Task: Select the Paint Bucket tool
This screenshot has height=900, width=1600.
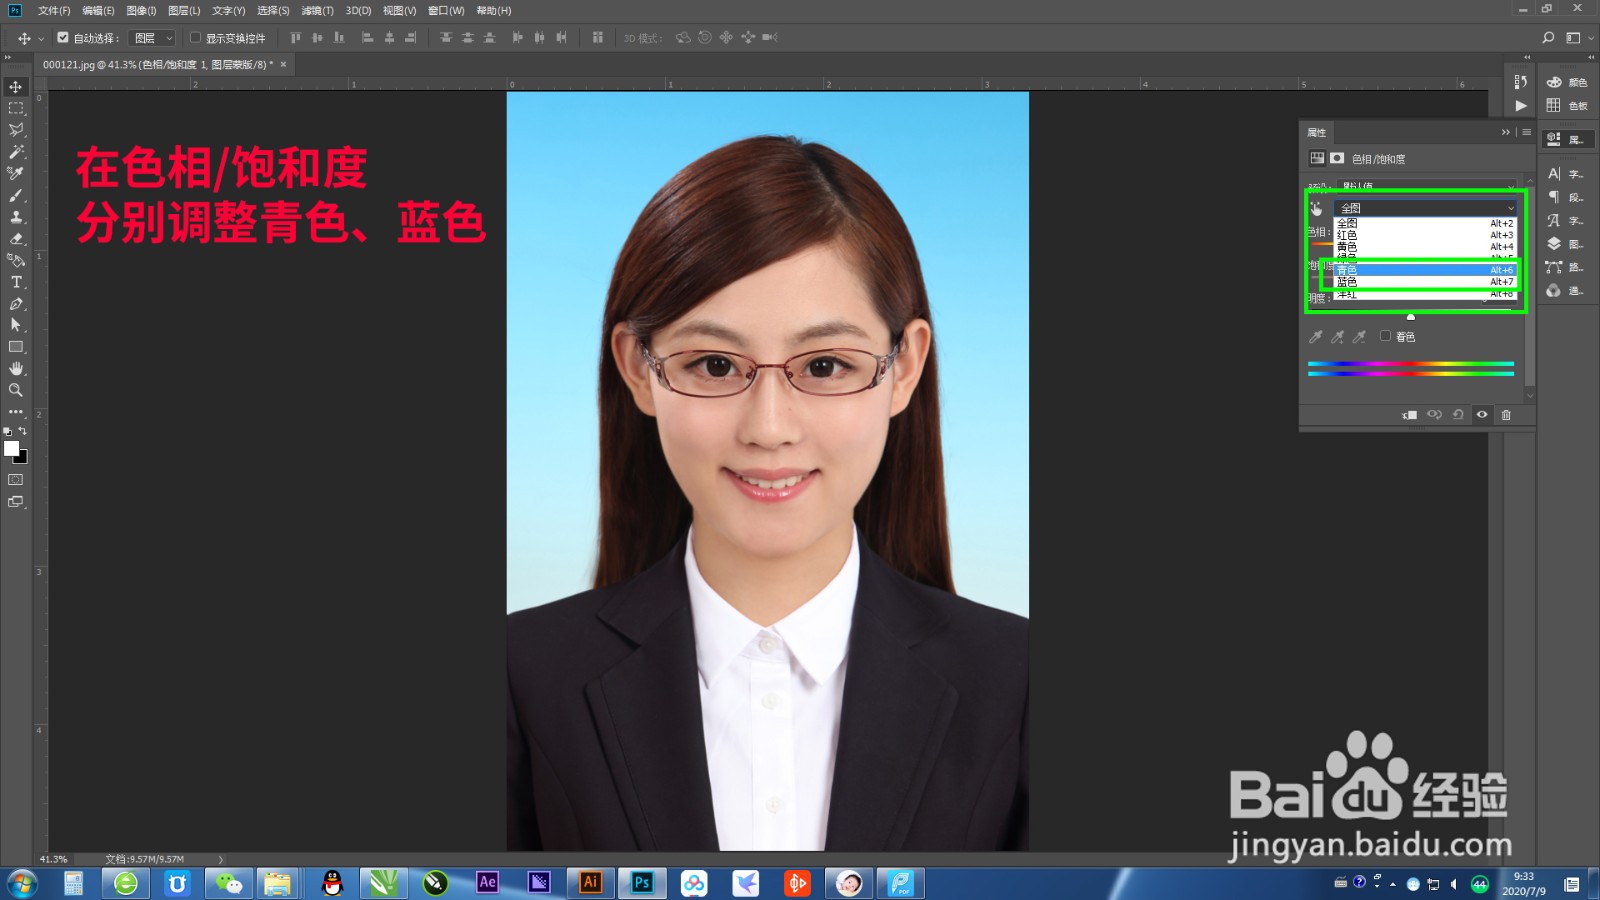Action: 16,260
